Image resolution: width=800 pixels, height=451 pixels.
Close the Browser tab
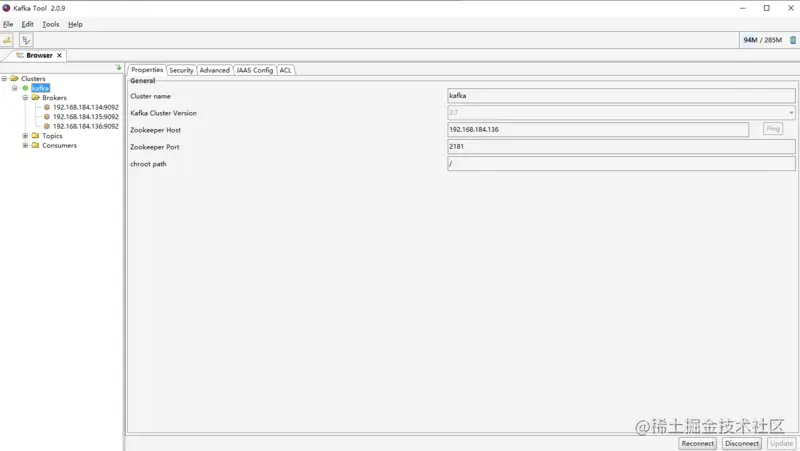point(59,55)
